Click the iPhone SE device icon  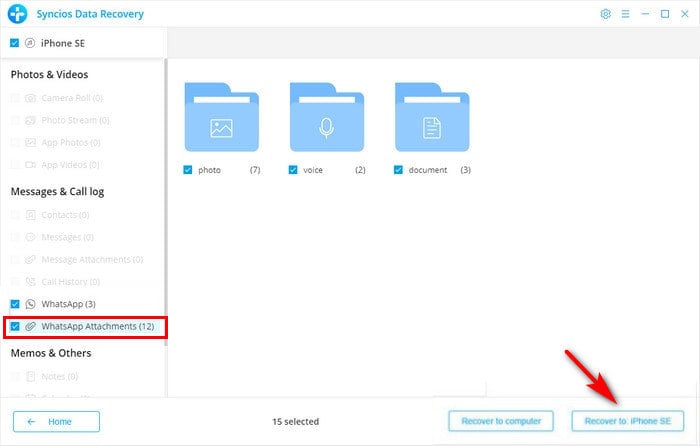coord(30,43)
